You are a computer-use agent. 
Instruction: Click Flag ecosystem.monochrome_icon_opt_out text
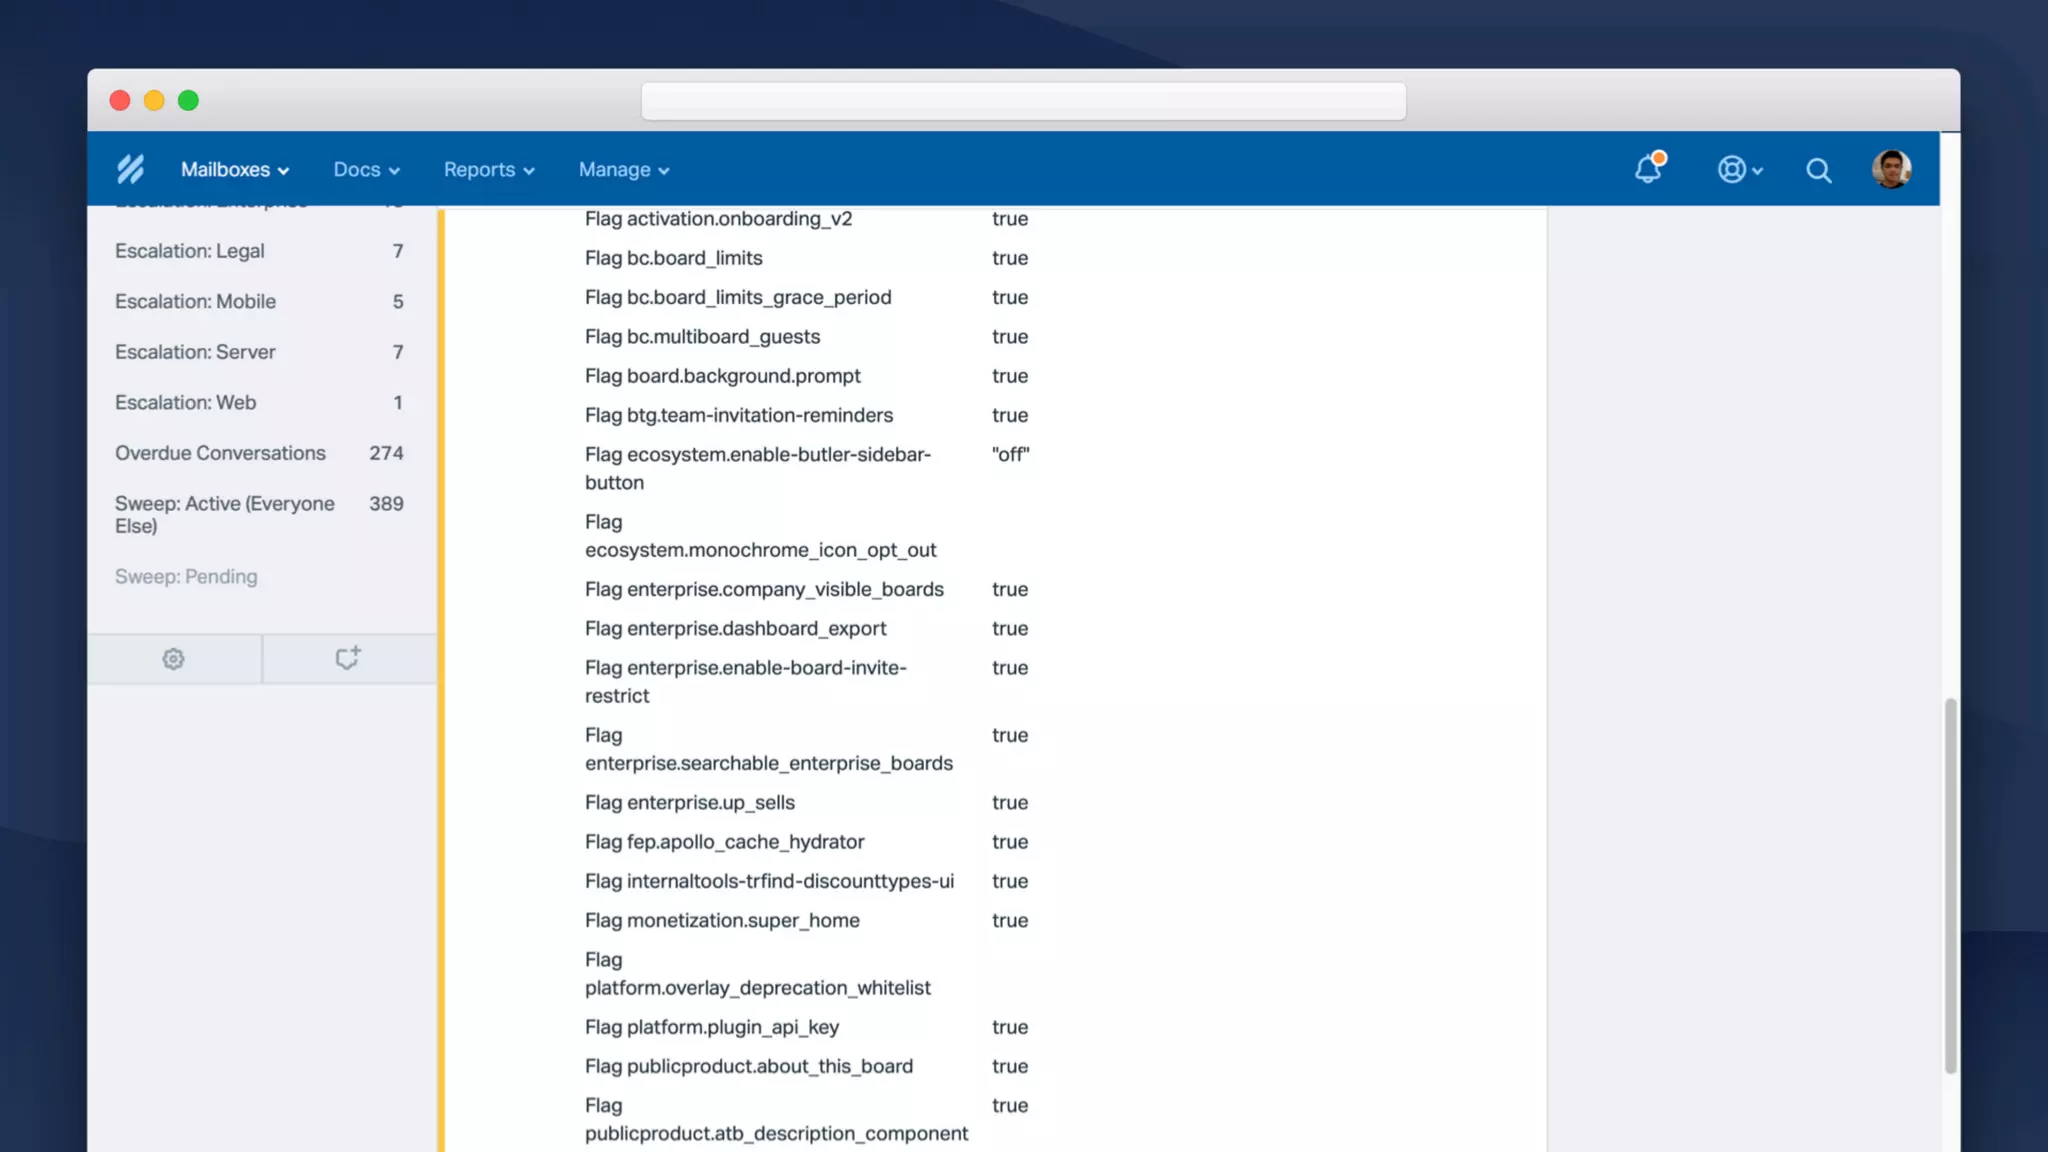[x=760, y=536]
